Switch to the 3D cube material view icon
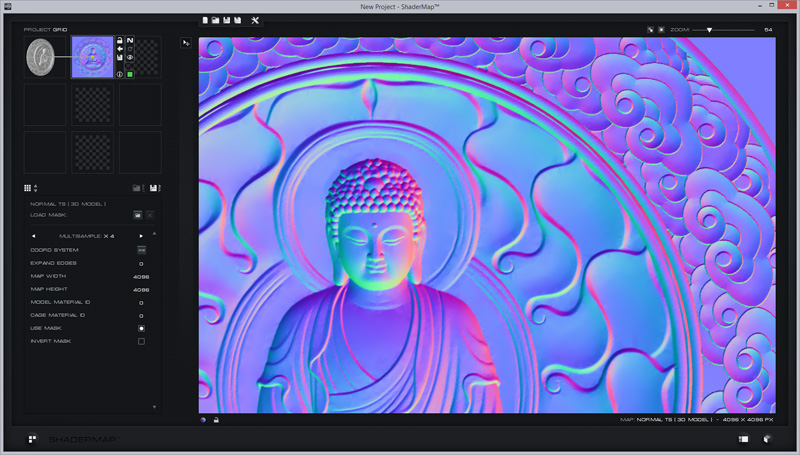 pos(767,439)
